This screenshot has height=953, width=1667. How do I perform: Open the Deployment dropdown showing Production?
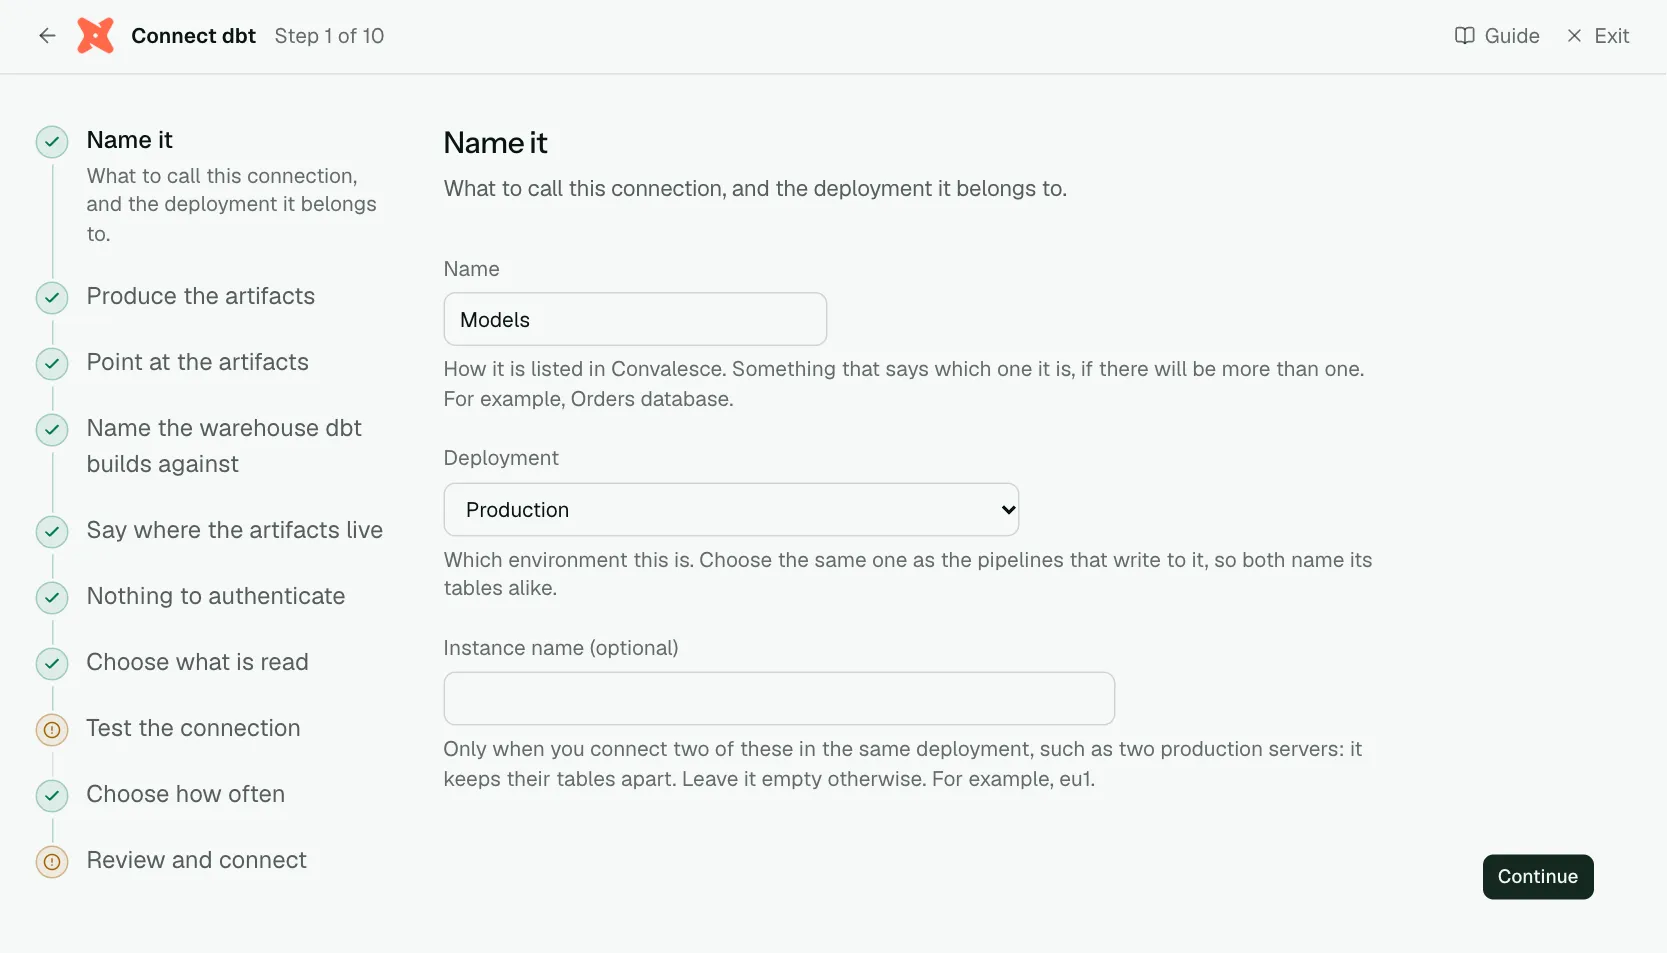731,510
